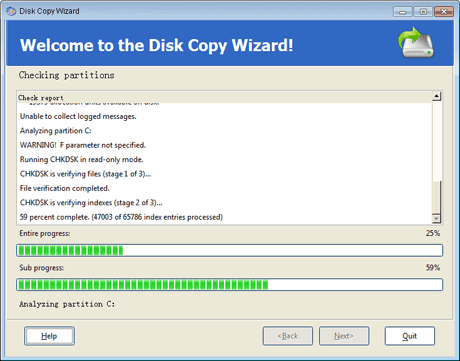
Task: Select the 'WARNING! F parameter not specified' line
Action: [x=83, y=145]
